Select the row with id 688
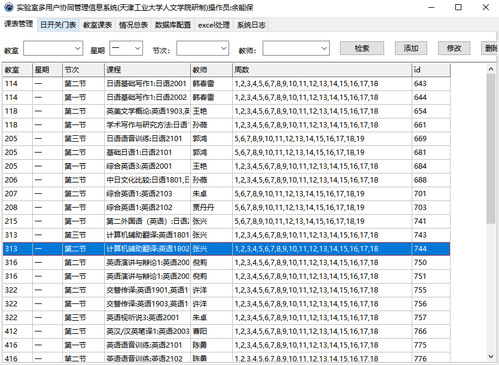This screenshot has width=499, height=365. click(226, 180)
